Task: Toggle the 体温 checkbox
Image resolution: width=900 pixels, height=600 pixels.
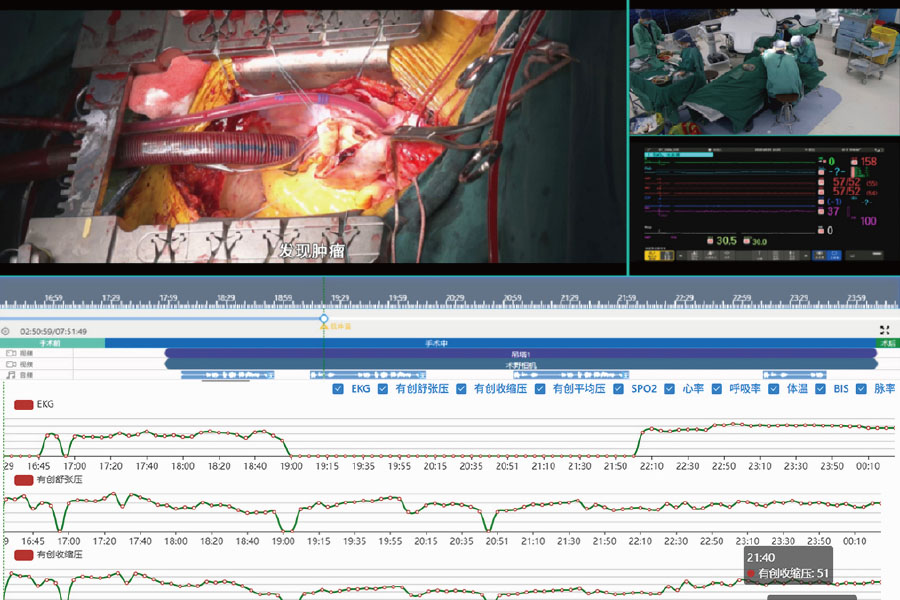Action: 774,389
